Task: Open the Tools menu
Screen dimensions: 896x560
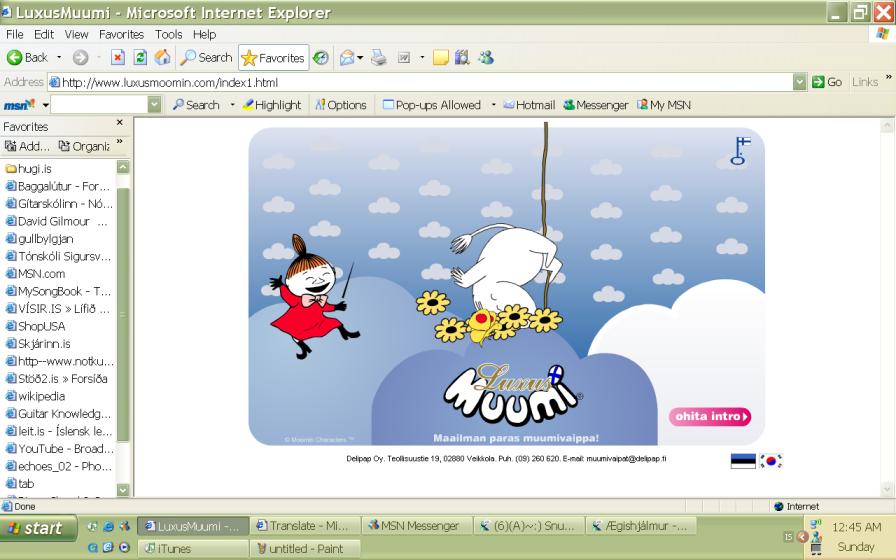Action: click(x=169, y=34)
